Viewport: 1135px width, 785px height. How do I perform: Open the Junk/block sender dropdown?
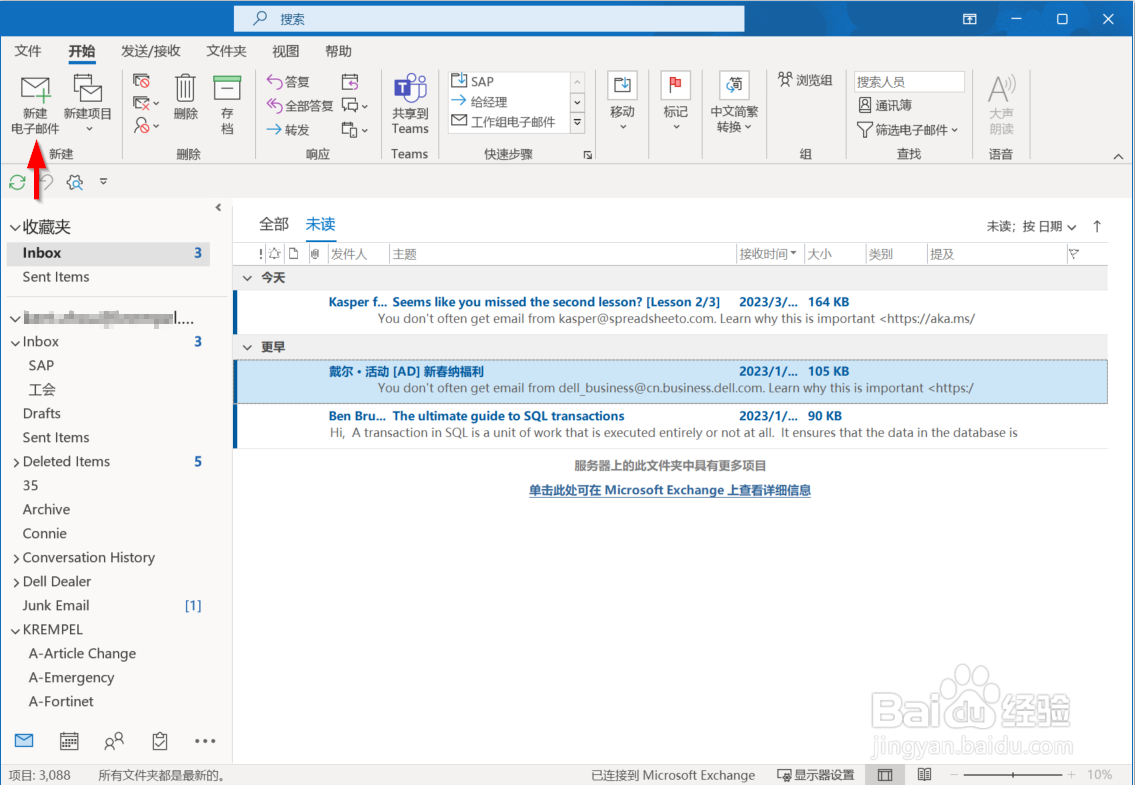click(x=146, y=126)
